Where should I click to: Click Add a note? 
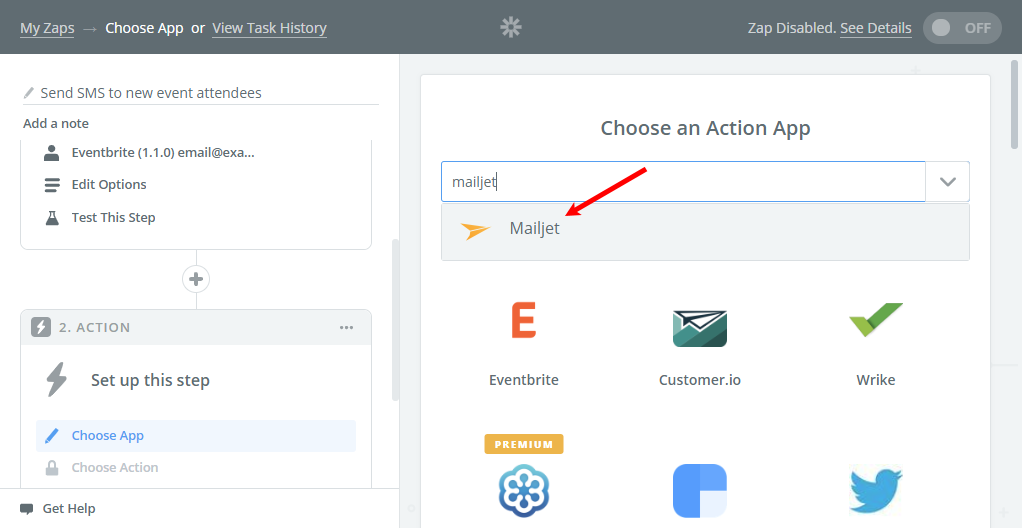tap(56, 123)
